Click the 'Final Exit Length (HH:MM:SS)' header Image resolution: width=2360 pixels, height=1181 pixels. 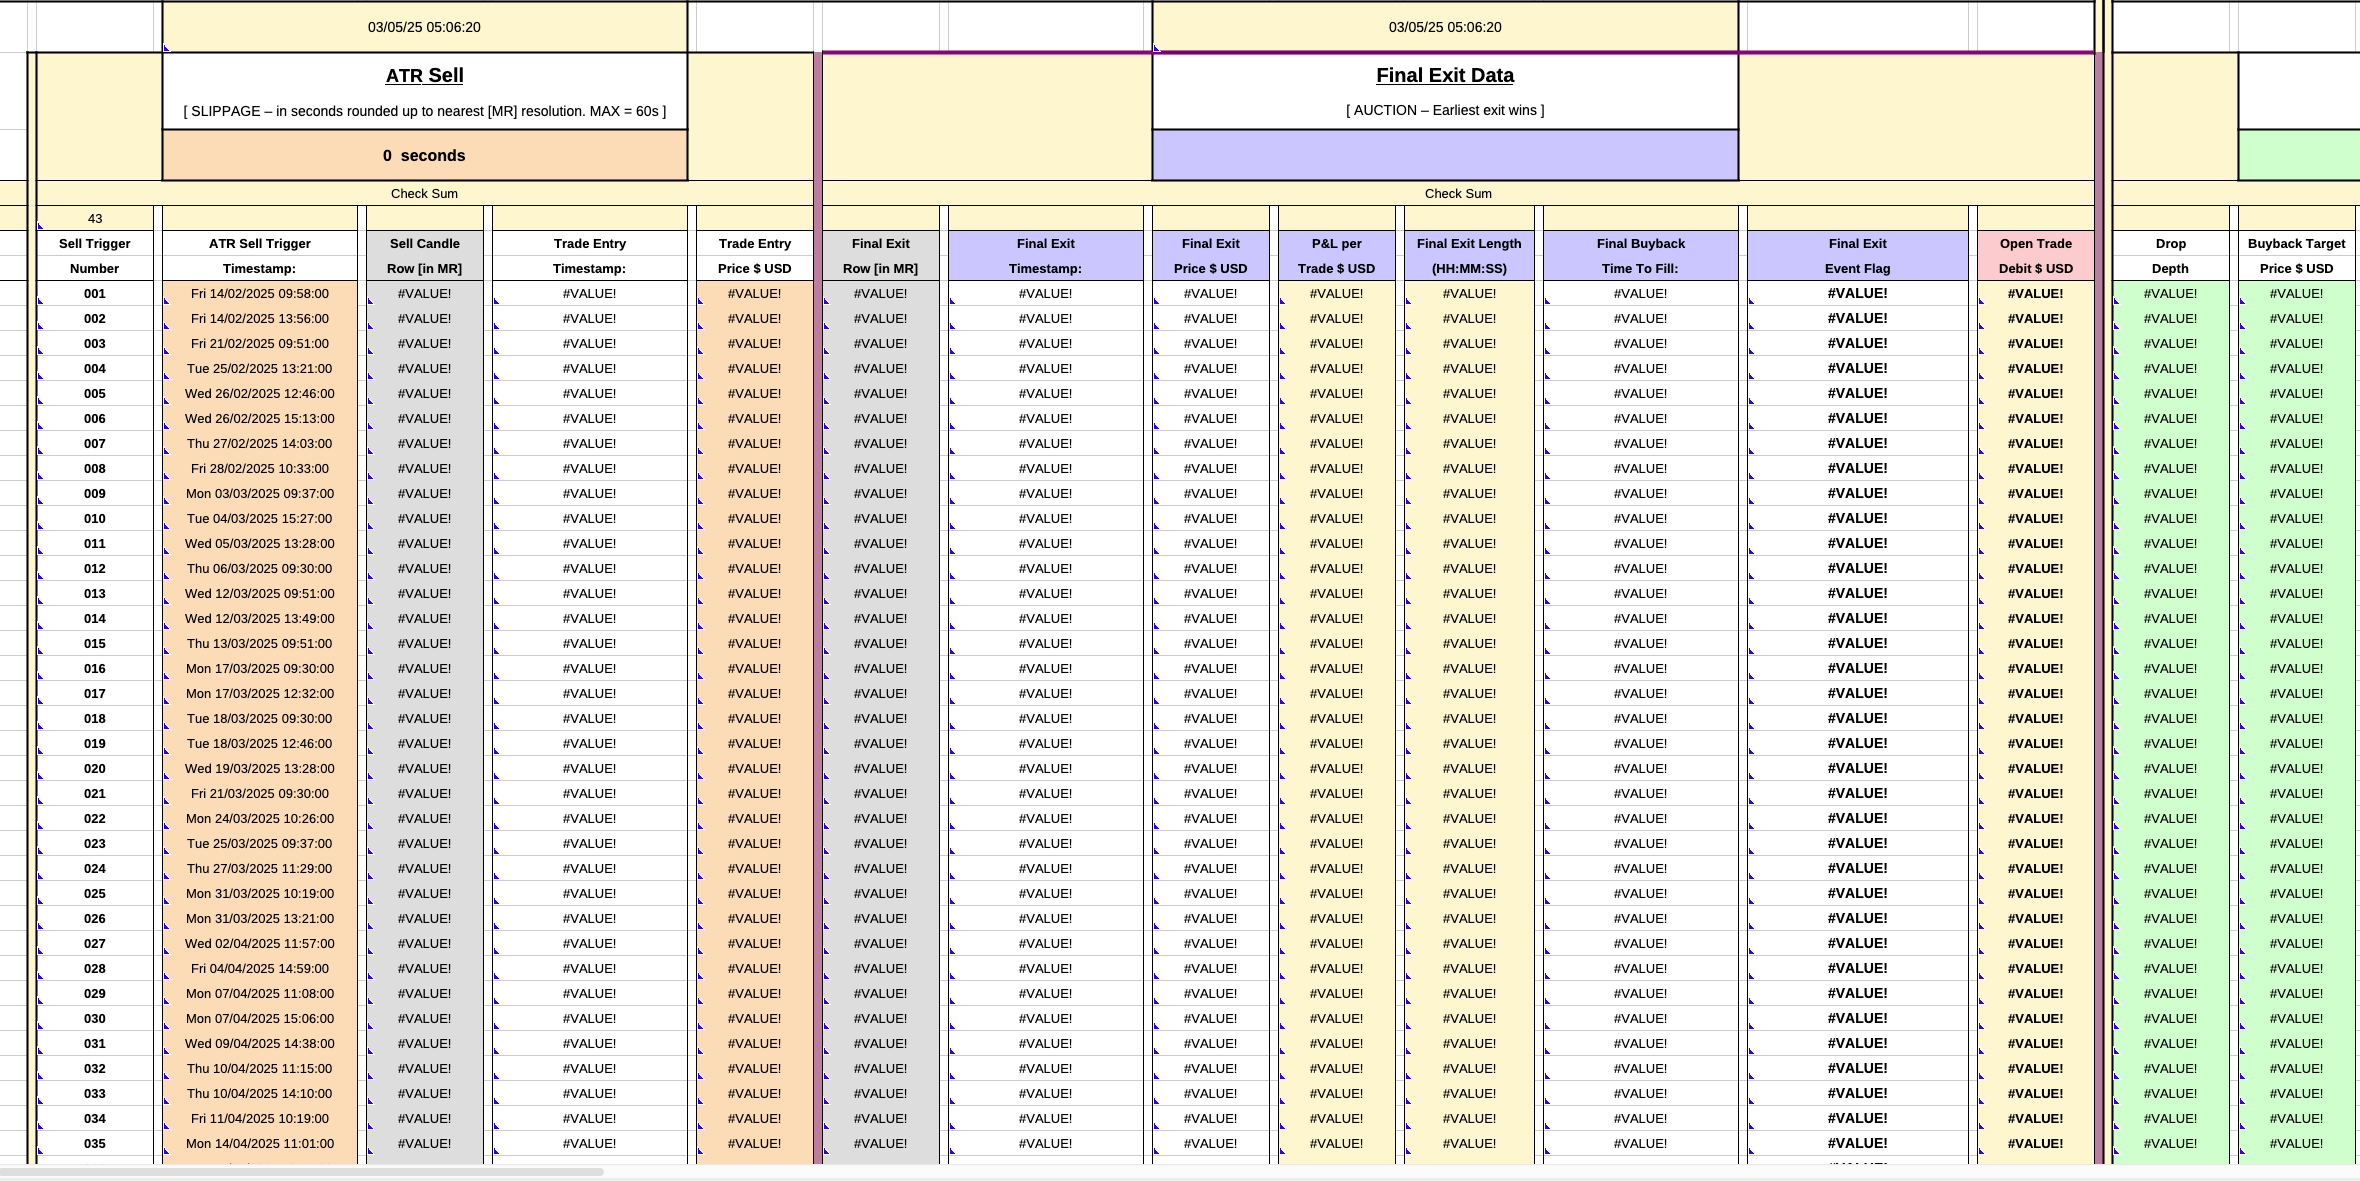1469,256
